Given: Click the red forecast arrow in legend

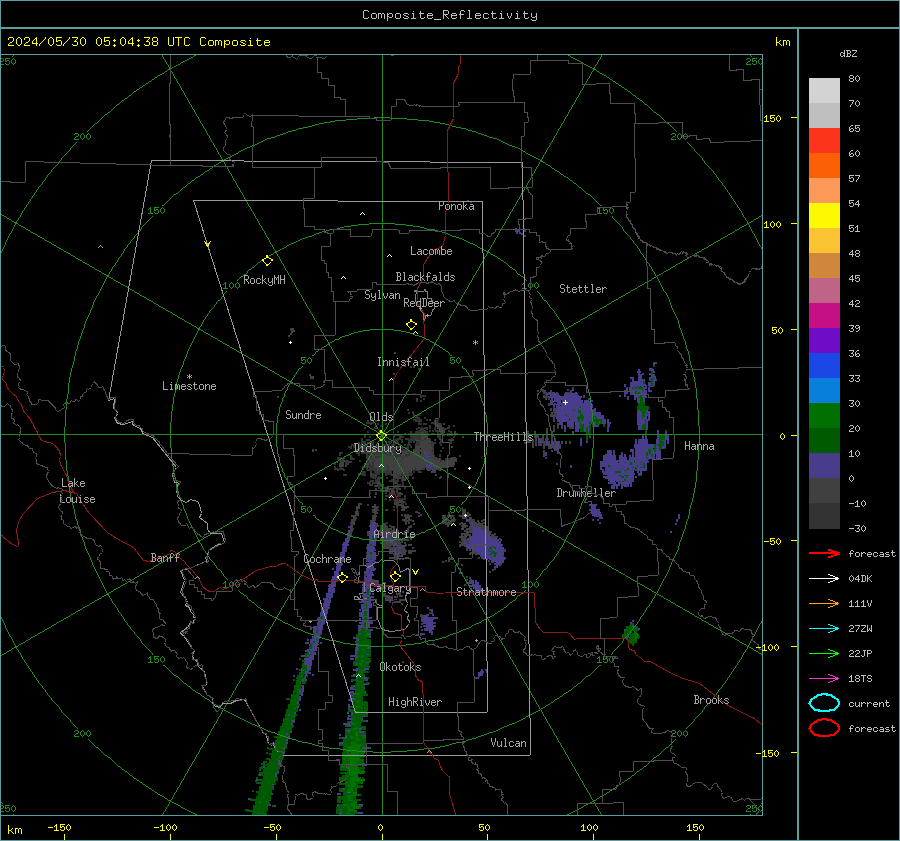Looking at the screenshot, I should tap(824, 553).
